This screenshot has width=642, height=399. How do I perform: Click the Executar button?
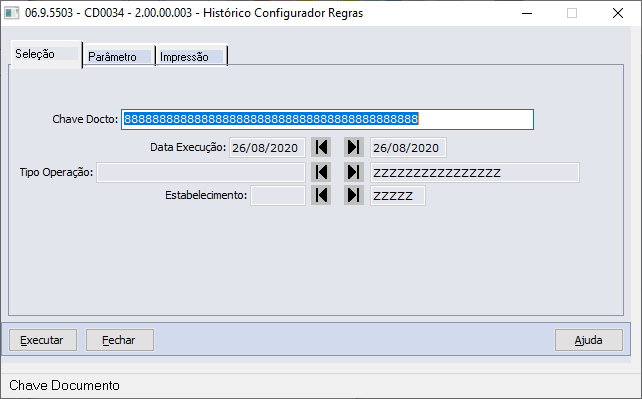click(x=43, y=340)
